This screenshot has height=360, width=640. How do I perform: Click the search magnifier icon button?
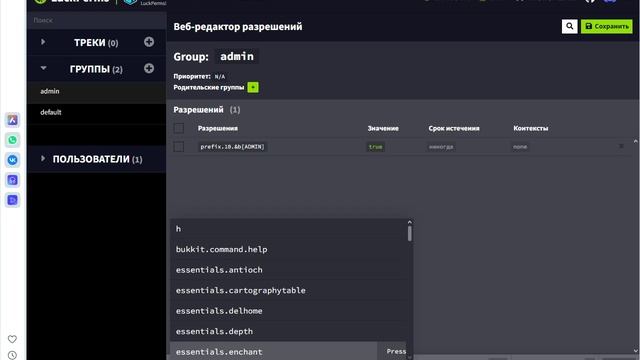coord(569,26)
